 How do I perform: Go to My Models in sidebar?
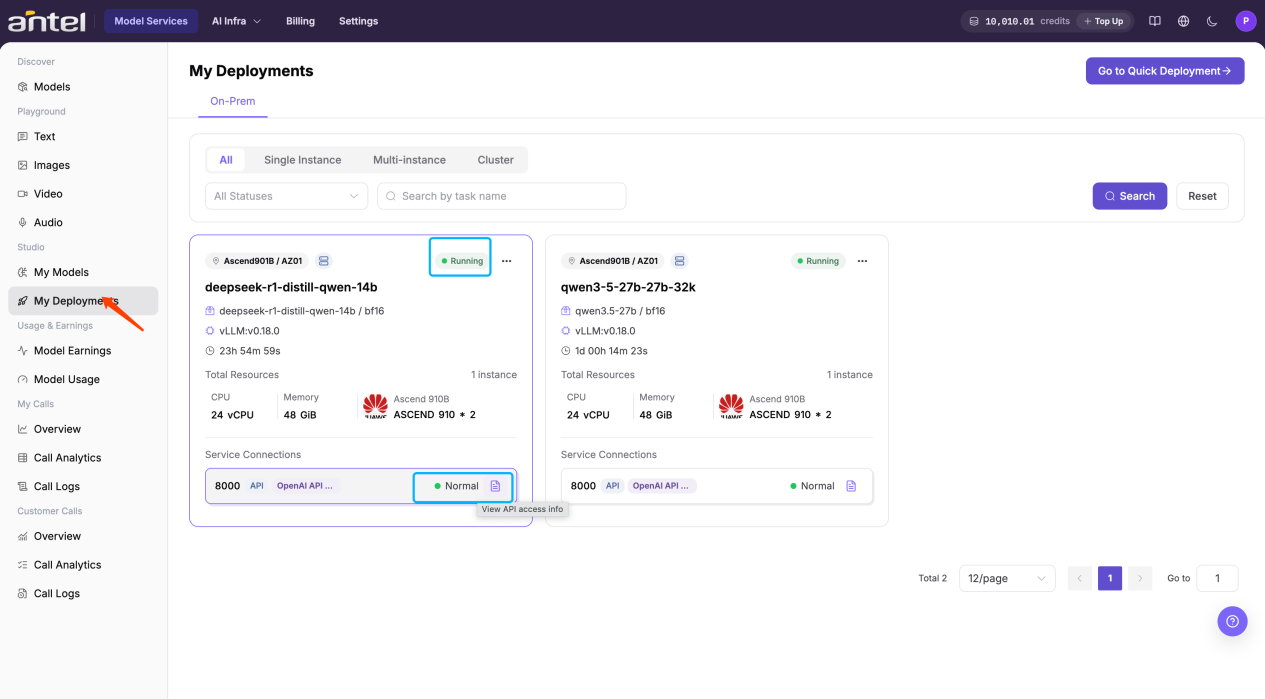83,272
